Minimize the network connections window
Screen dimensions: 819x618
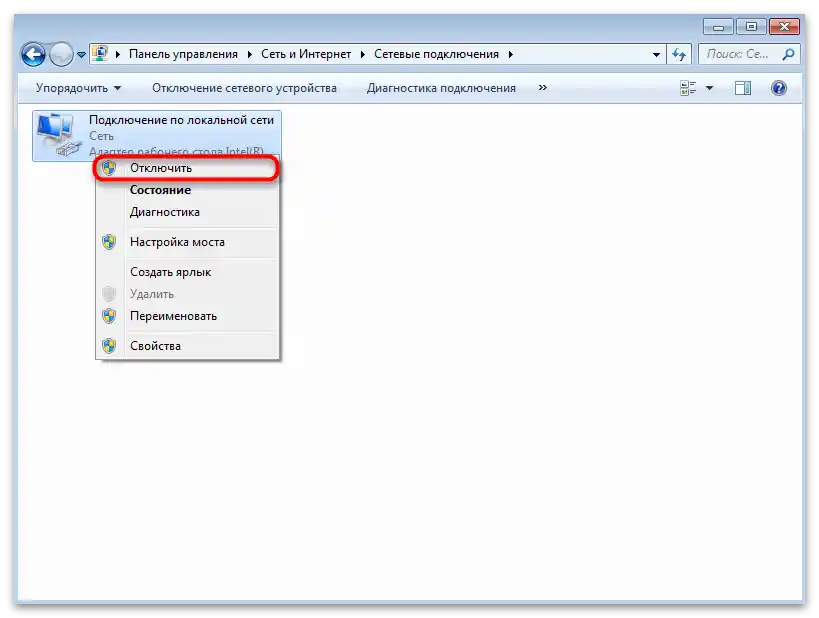tap(719, 27)
